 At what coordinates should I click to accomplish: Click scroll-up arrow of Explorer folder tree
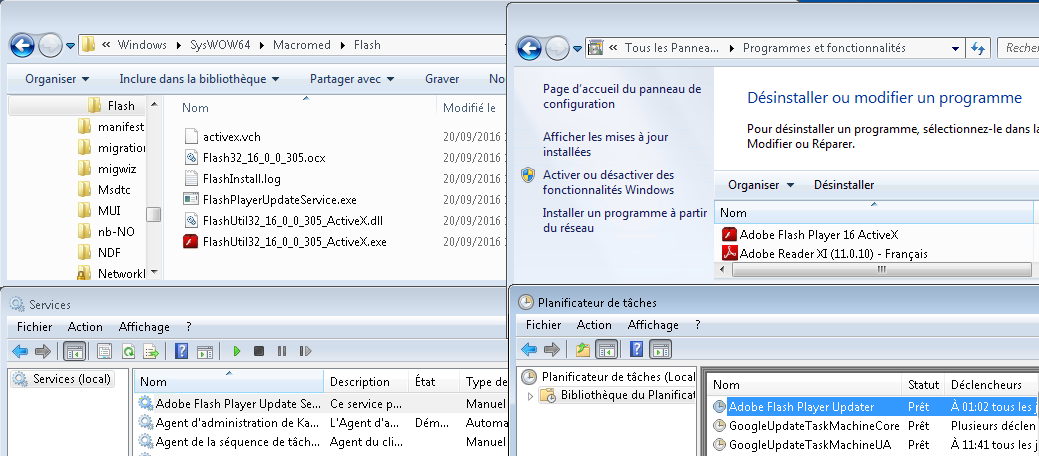point(154,104)
